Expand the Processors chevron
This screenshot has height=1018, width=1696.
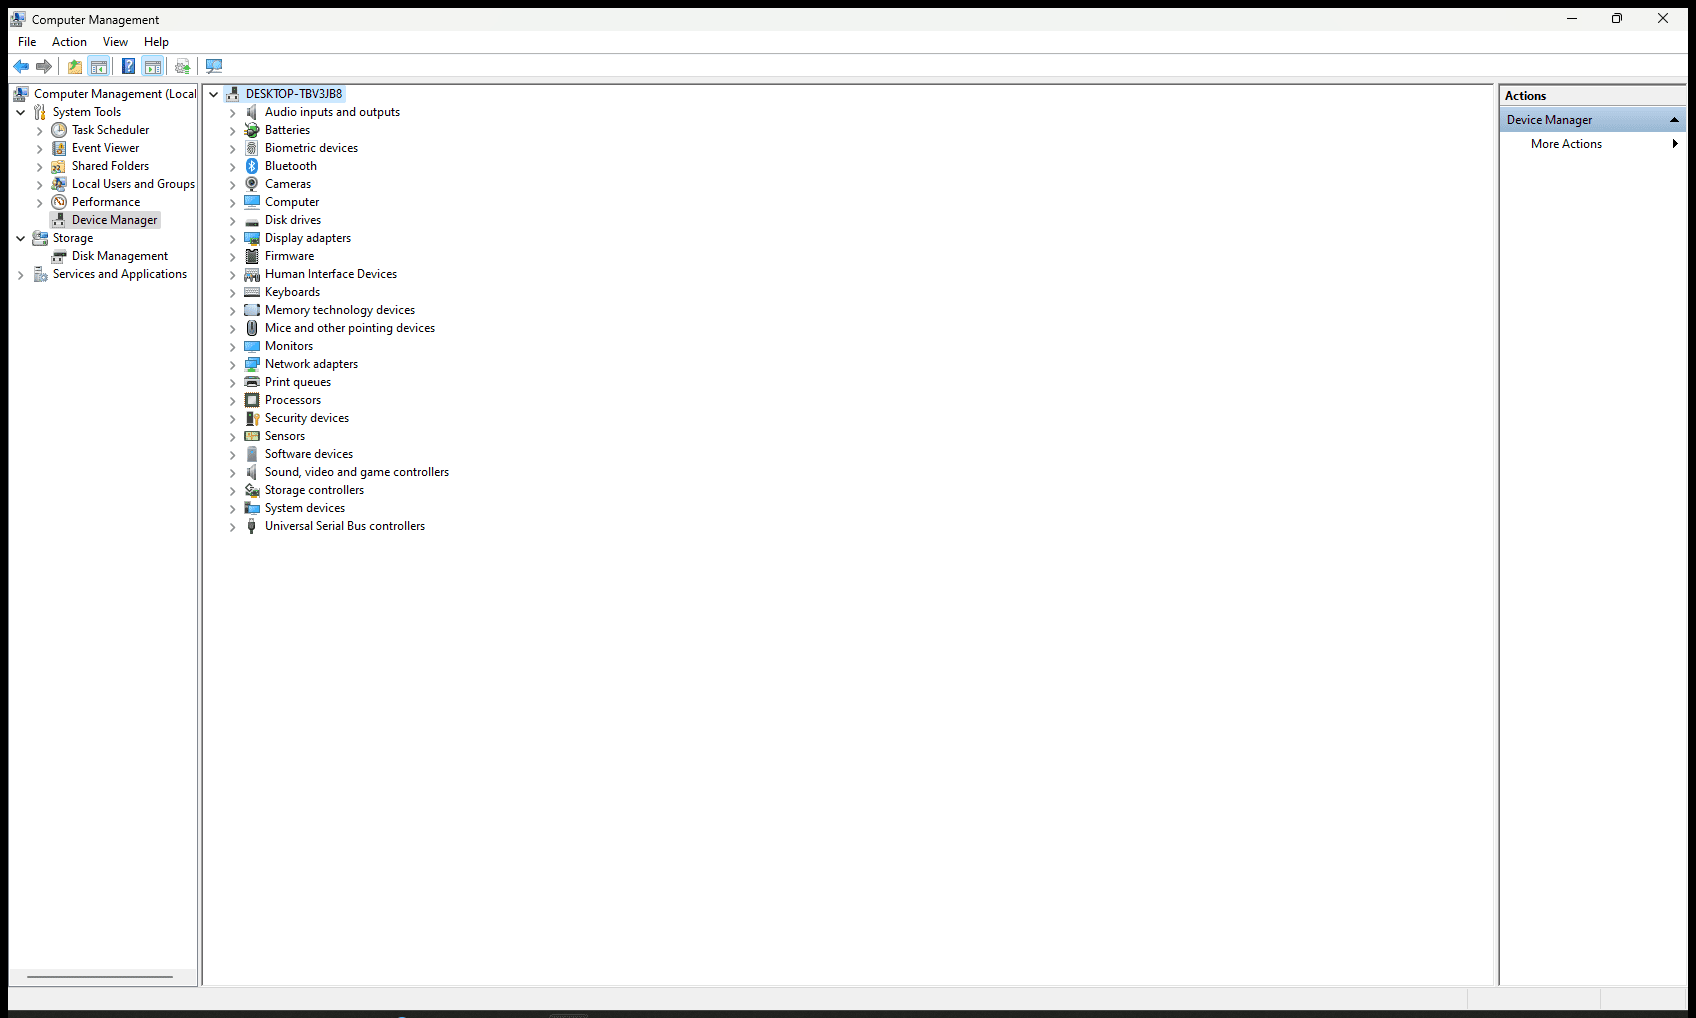click(x=233, y=400)
